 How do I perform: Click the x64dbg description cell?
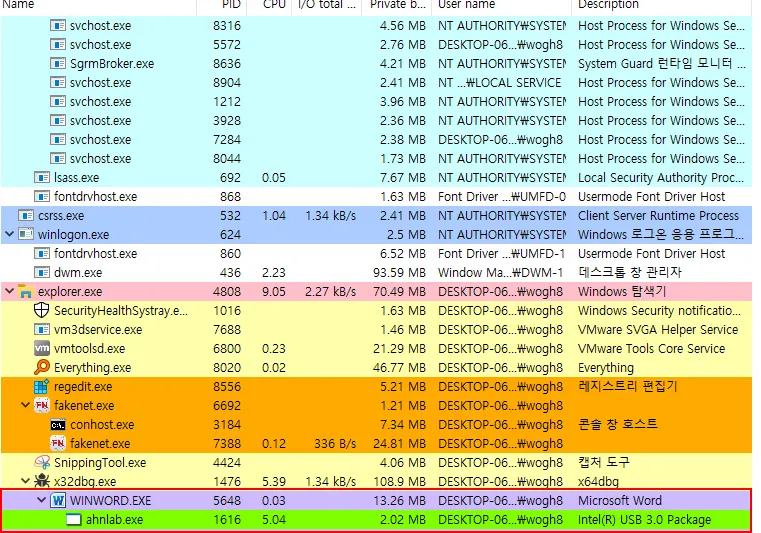598,482
